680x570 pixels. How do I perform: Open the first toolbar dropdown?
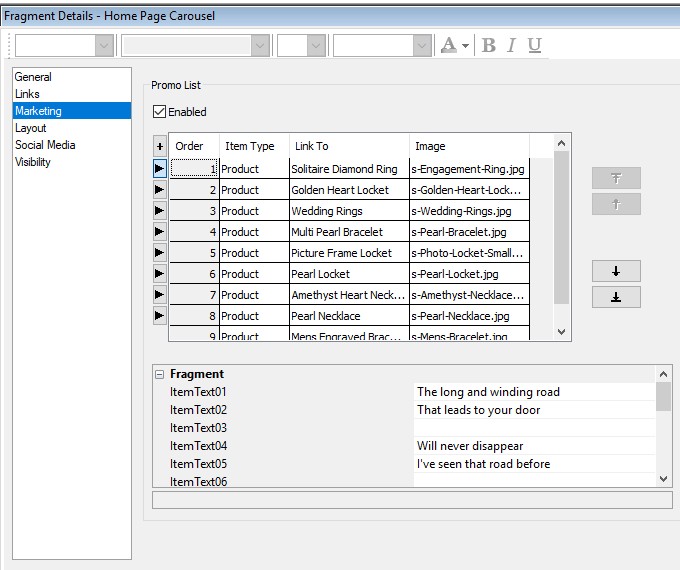pyautogui.click(x=104, y=45)
